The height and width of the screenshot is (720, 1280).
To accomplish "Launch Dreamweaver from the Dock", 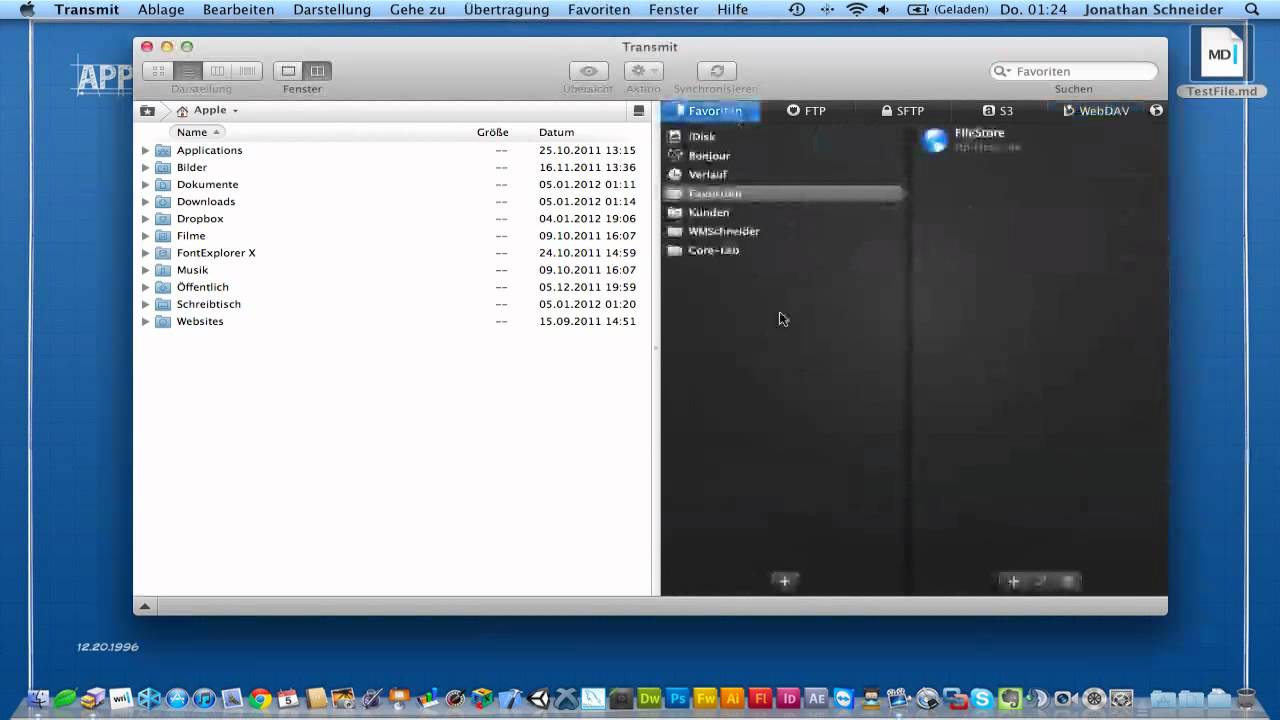I will [x=650, y=698].
